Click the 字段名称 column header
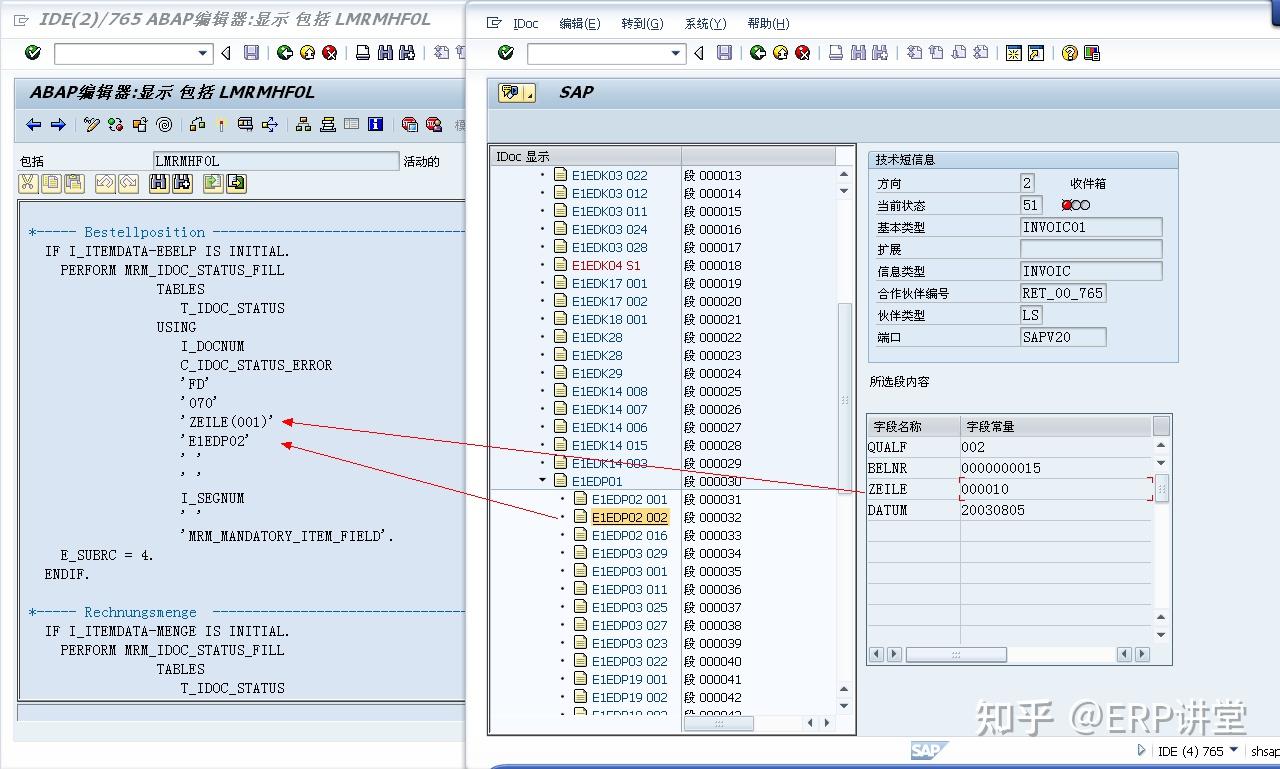The height and width of the screenshot is (769, 1280). (913, 426)
